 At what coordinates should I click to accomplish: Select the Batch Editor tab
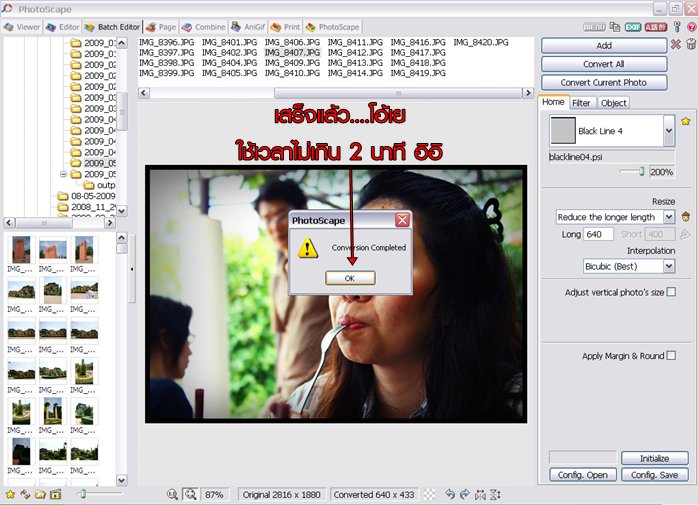pos(112,27)
